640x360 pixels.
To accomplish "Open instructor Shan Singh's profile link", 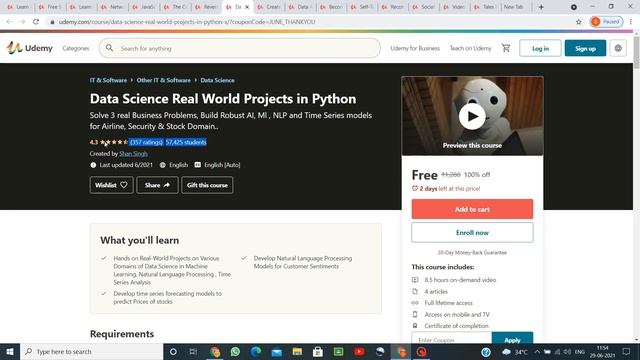I will pos(133,153).
